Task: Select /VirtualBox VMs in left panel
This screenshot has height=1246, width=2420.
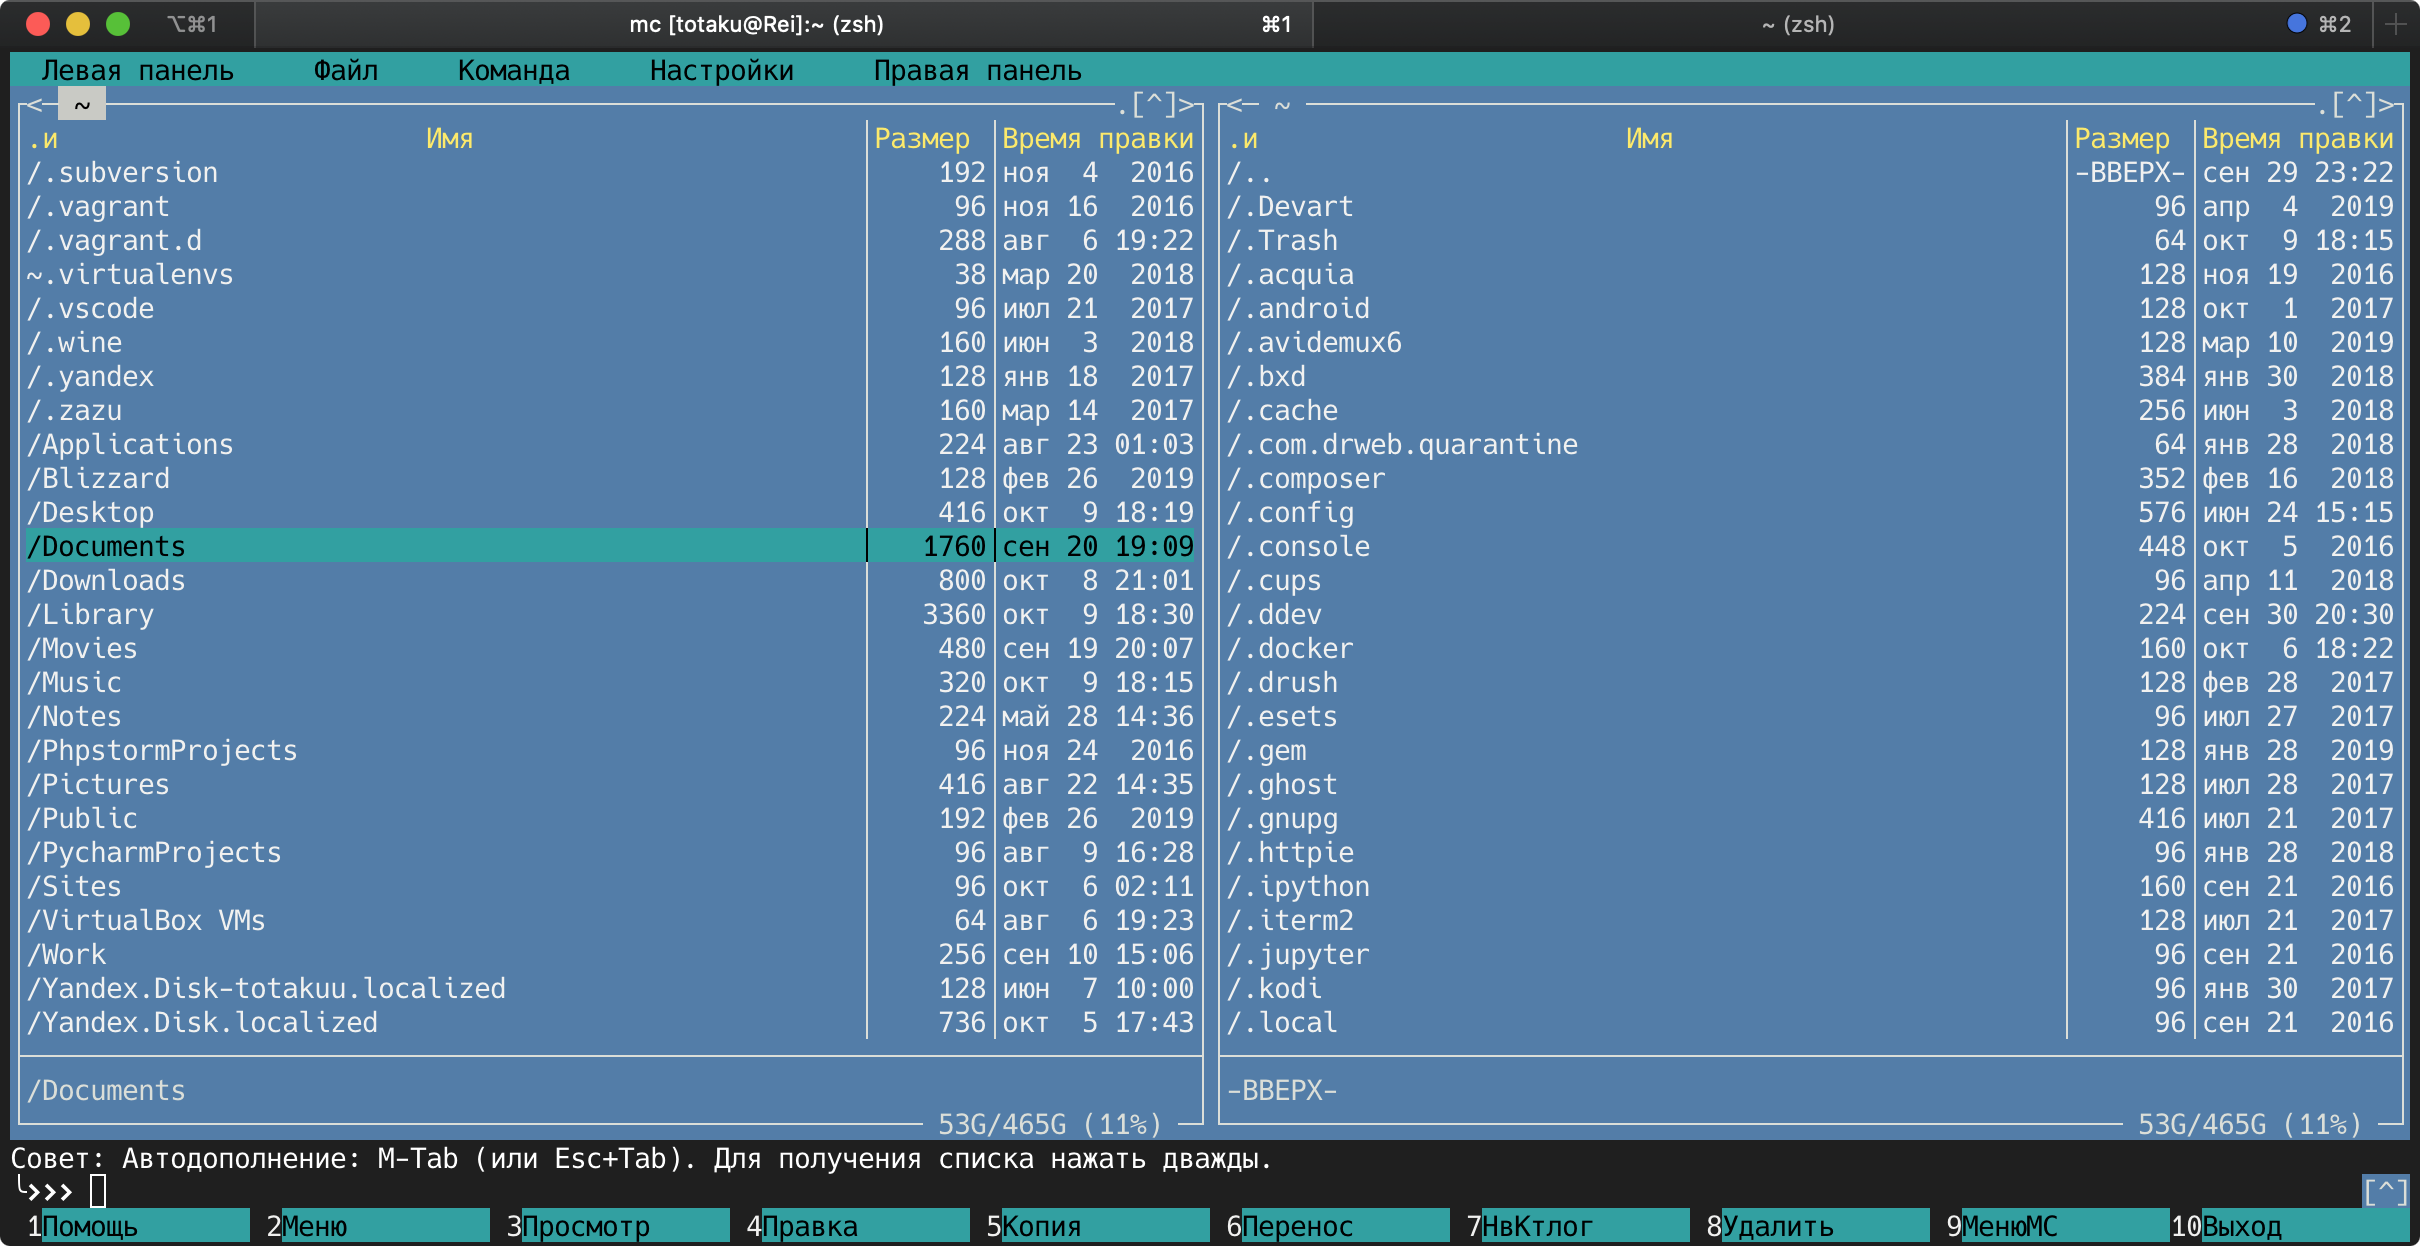Action: pos(610,921)
